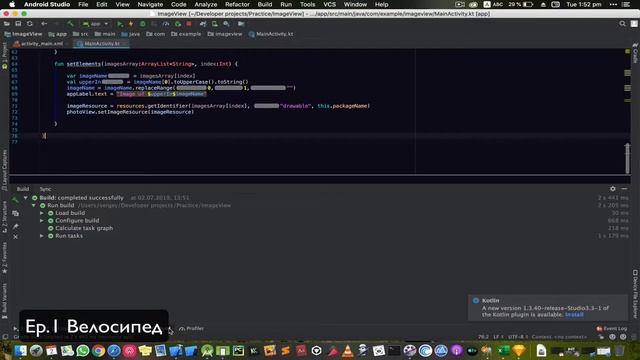Open the Navigate menu
The image size is (640, 360).
pyautogui.click(x=150, y=4)
